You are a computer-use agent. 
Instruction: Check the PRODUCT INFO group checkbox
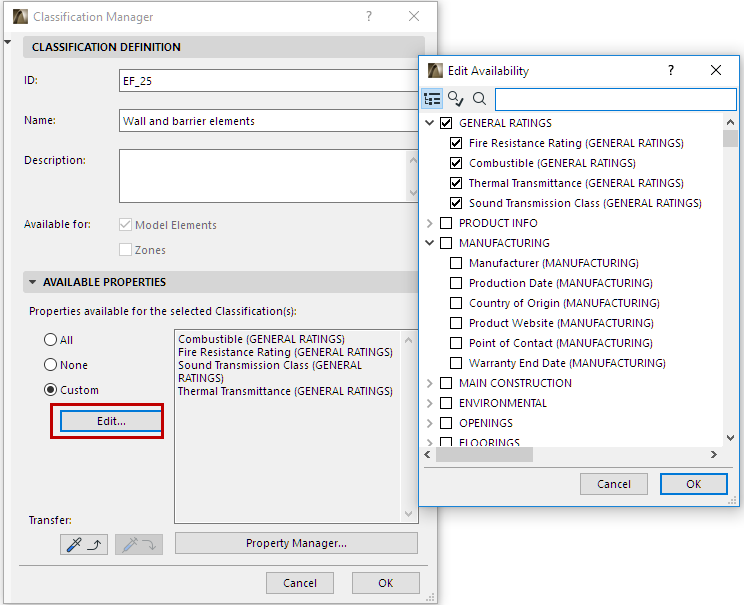point(446,223)
